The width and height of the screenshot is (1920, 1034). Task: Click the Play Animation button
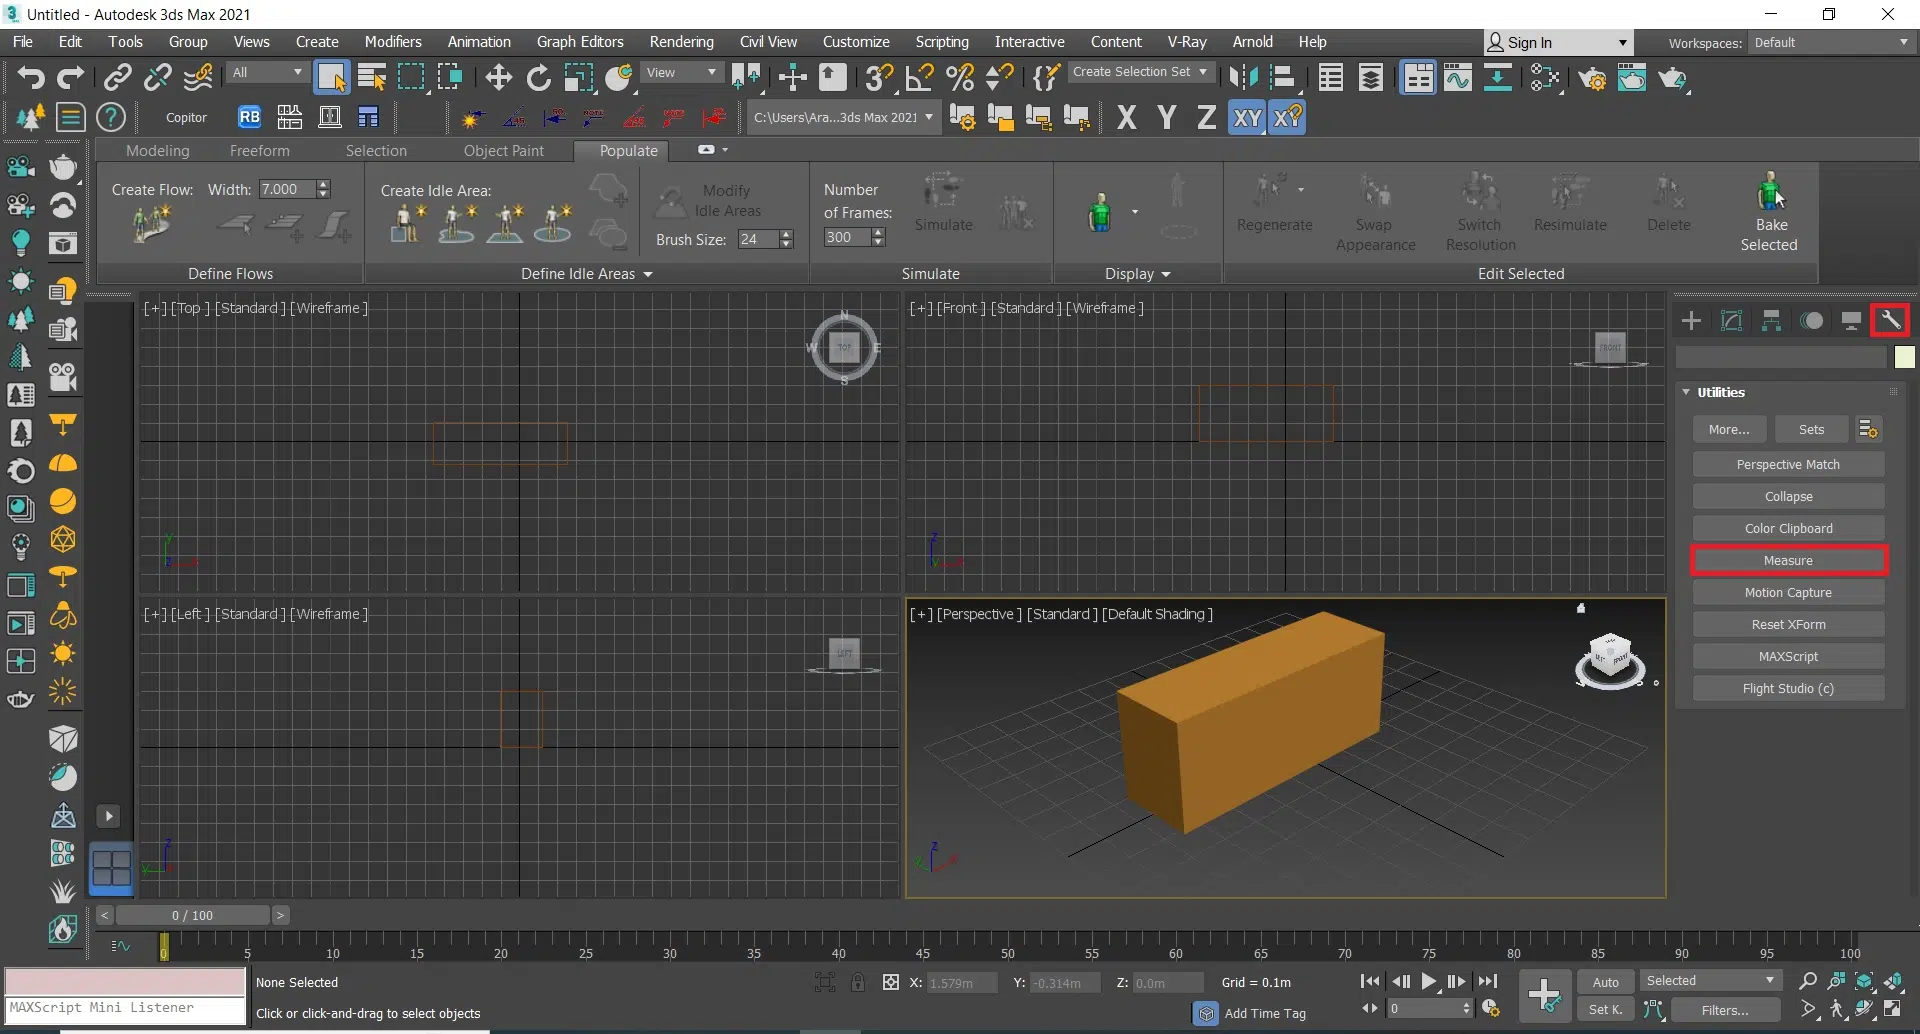1429,982
